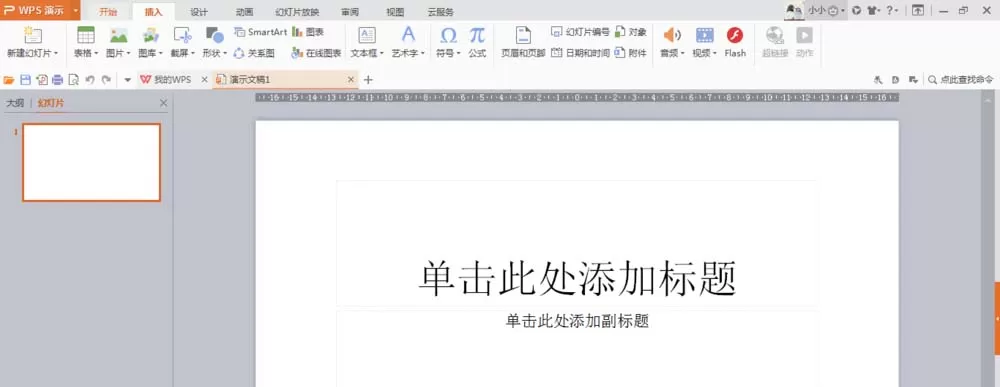Click the open folder icon in quick toolbar
Viewport: 1000px width, 387px height.
coord(9,80)
